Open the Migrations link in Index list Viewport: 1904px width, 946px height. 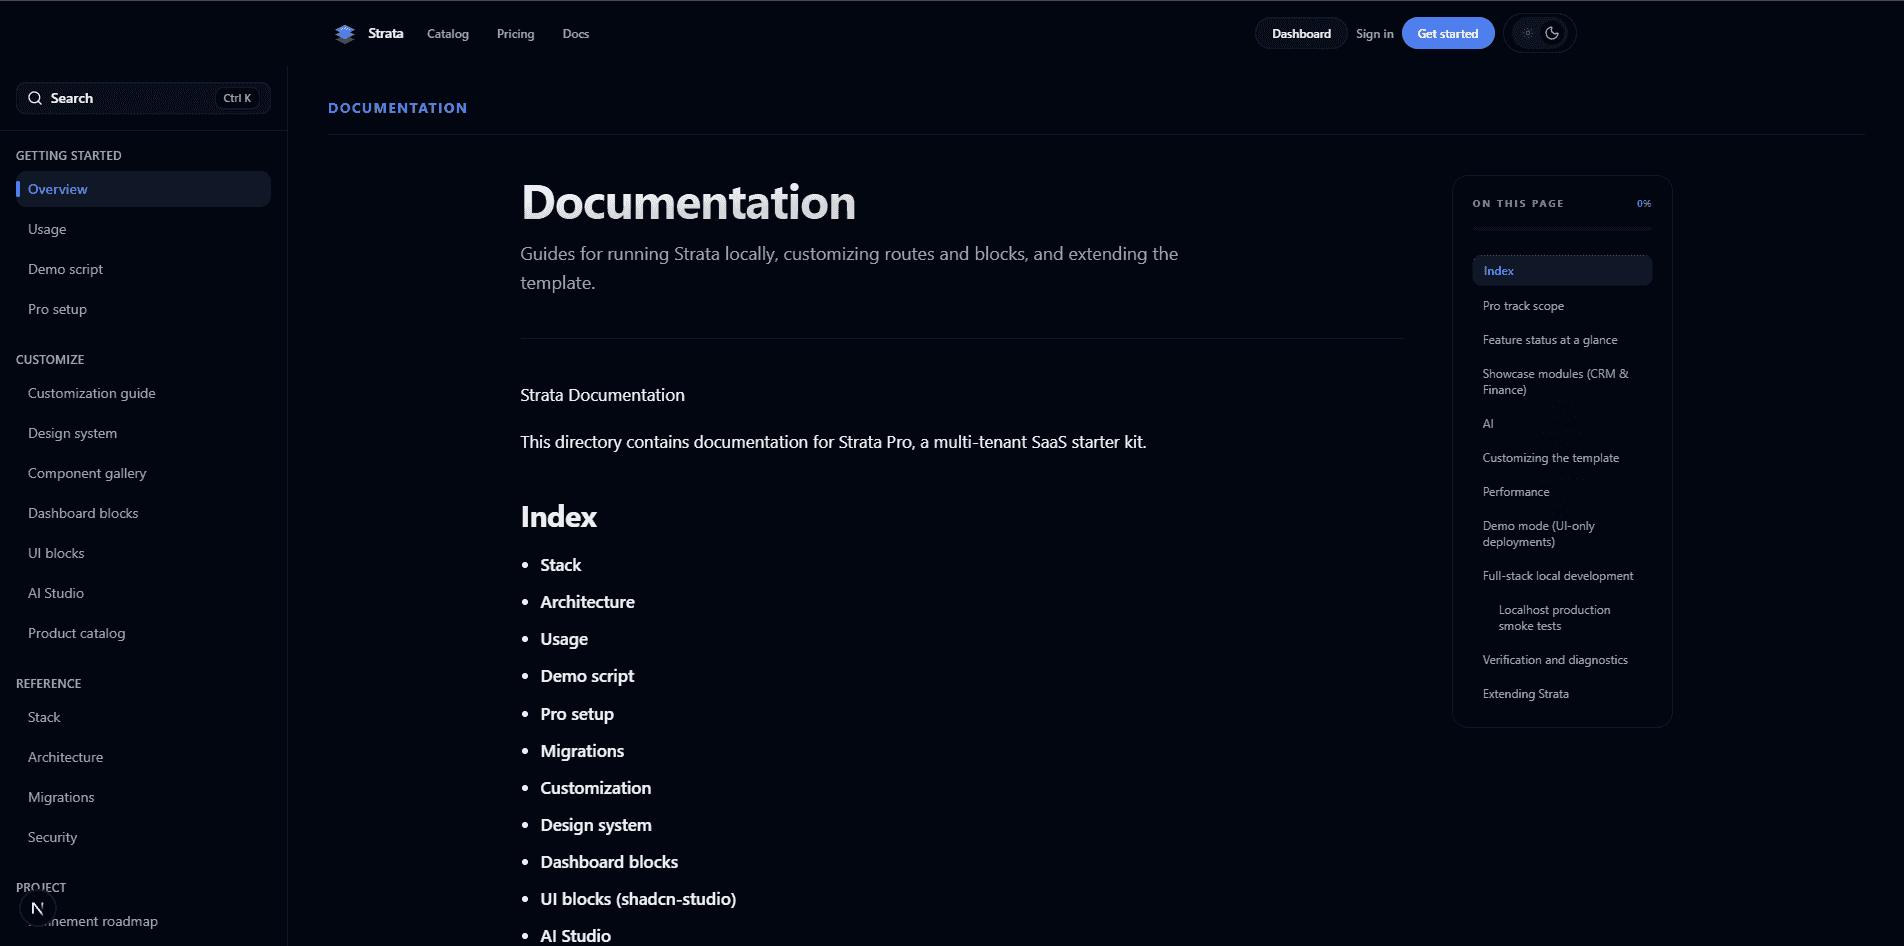(x=582, y=751)
